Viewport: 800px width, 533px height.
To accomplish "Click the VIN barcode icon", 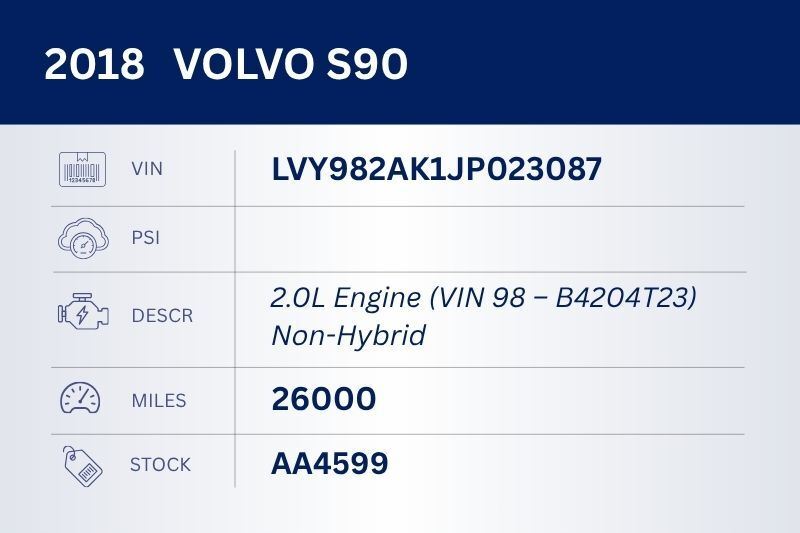I will click(82, 169).
